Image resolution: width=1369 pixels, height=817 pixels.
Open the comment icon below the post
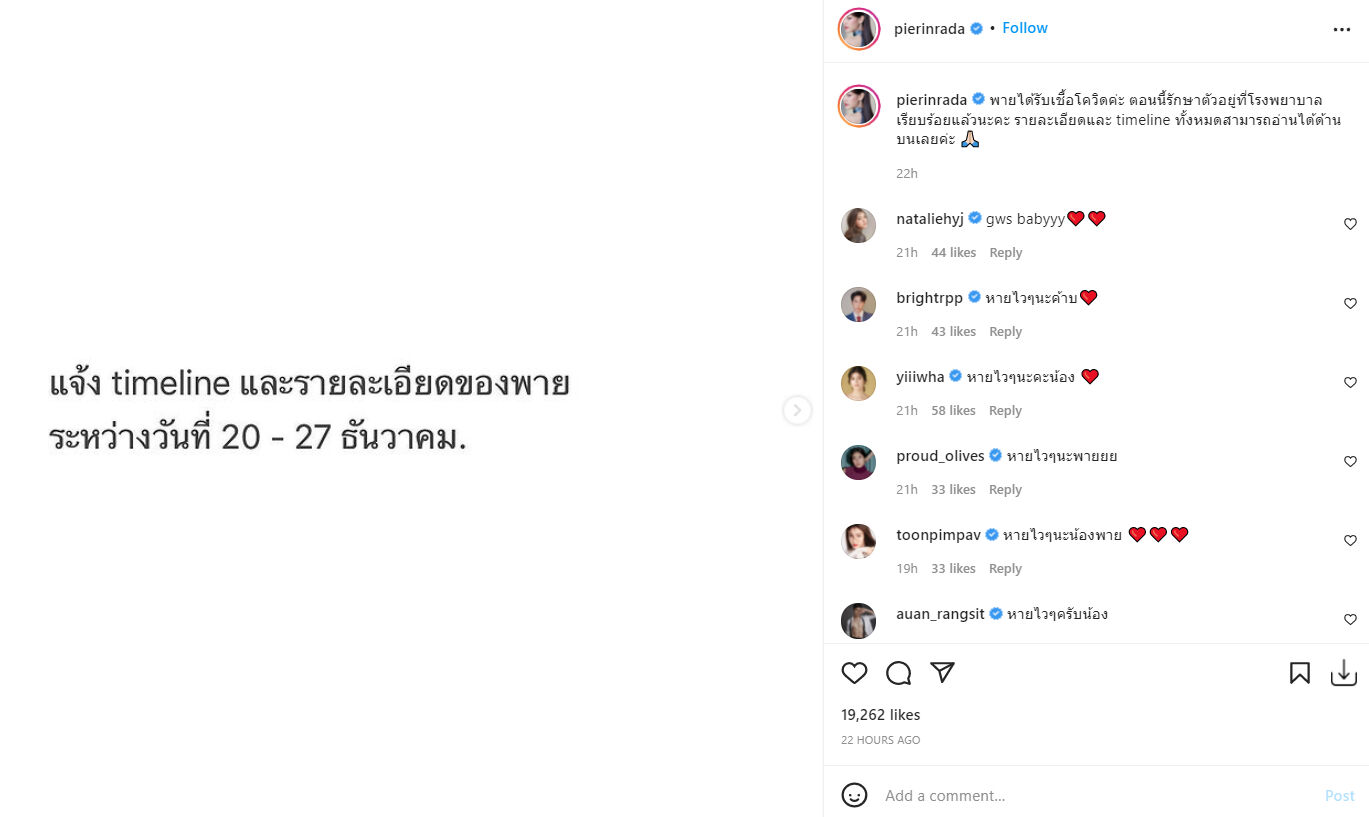898,673
